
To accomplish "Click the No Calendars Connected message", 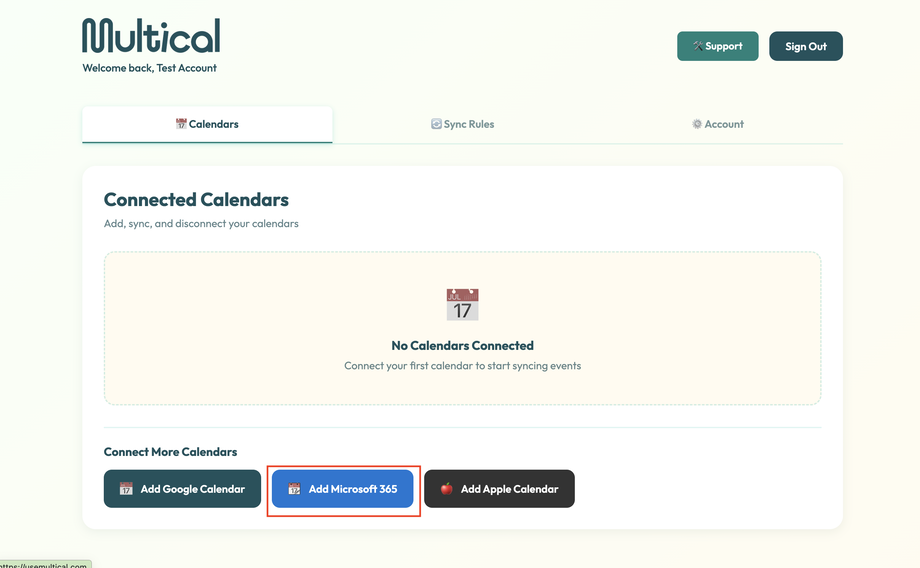I will pyautogui.click(x=462, y=345).
